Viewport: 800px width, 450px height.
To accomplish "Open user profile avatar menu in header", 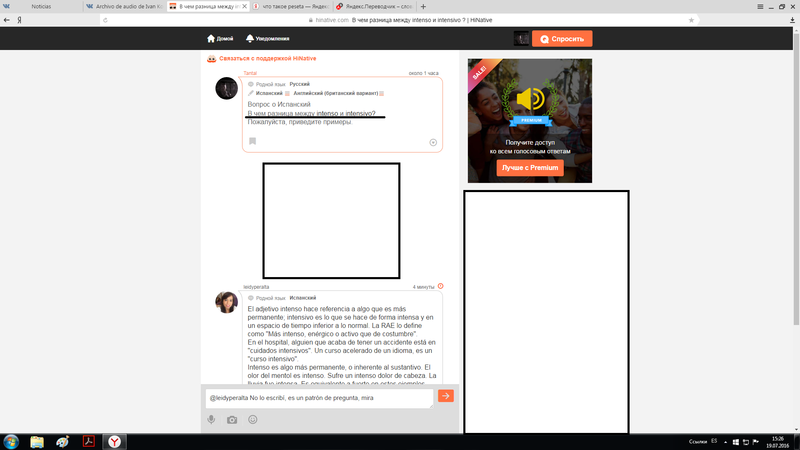I will pos(521,38).
